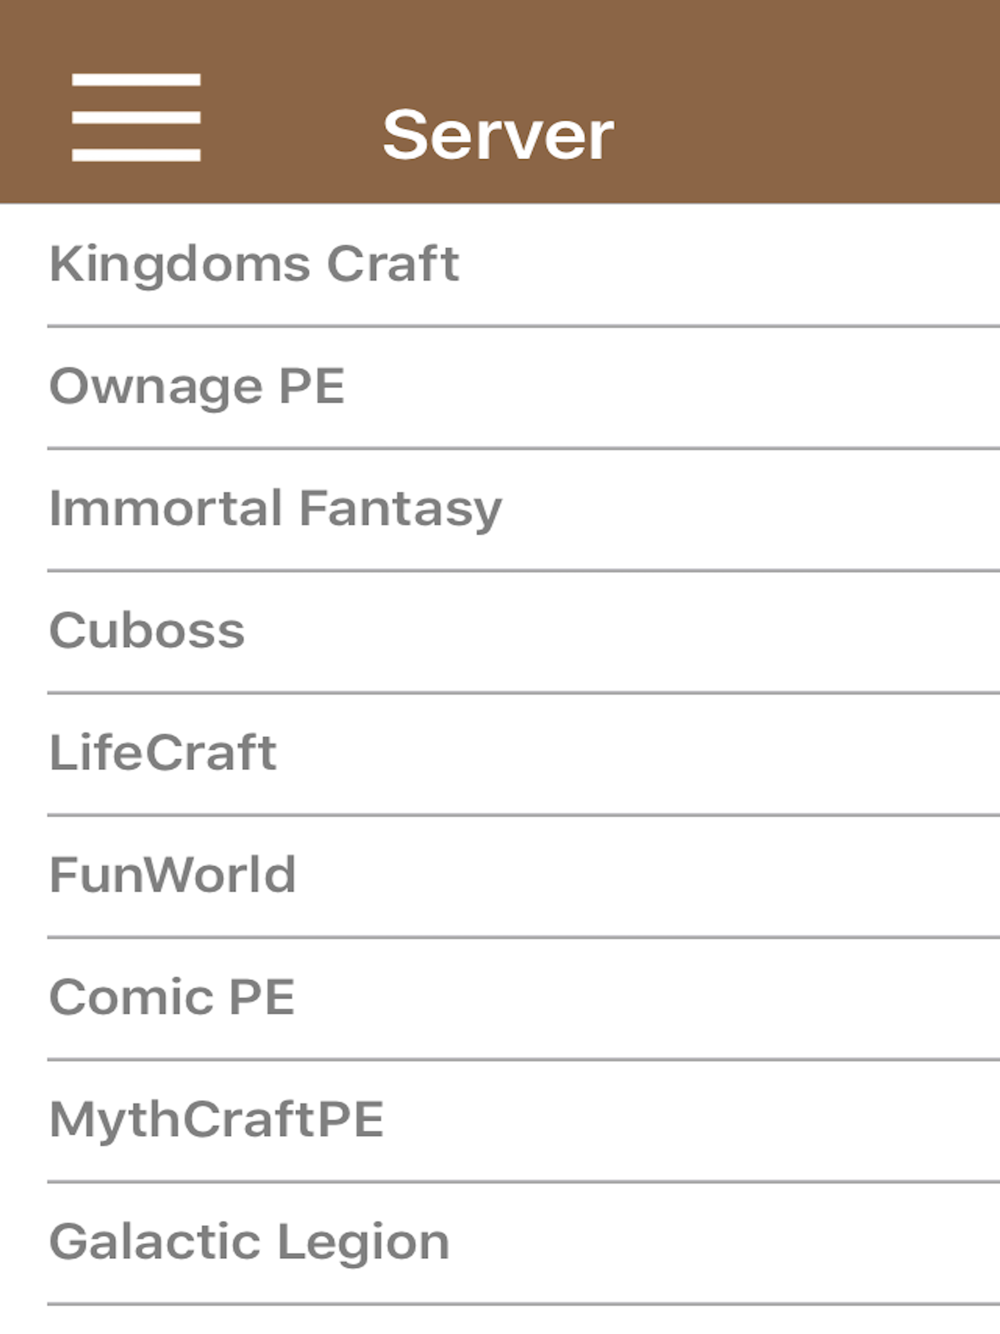Tap the Immortal Fantasy row
The image size is (1000, 1334).
pyautogui.click(x=500, y=509)
